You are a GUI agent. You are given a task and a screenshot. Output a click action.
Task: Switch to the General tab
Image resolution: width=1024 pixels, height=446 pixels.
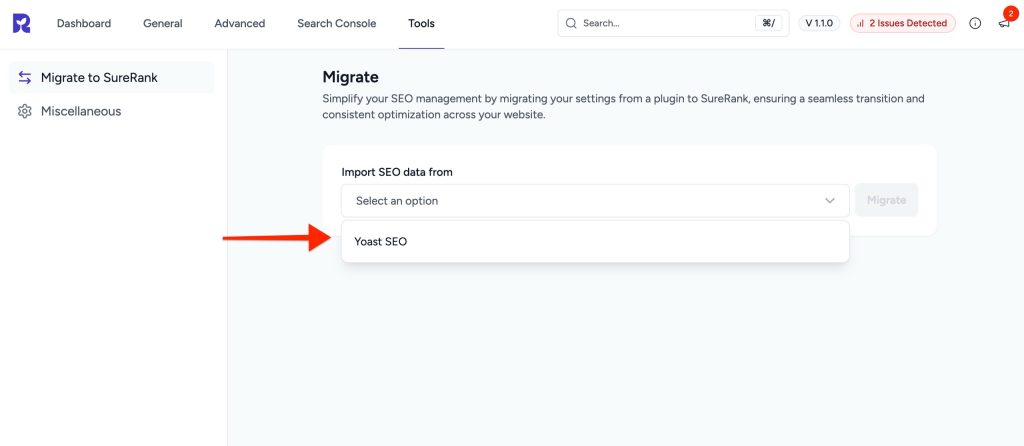point(163,24)
